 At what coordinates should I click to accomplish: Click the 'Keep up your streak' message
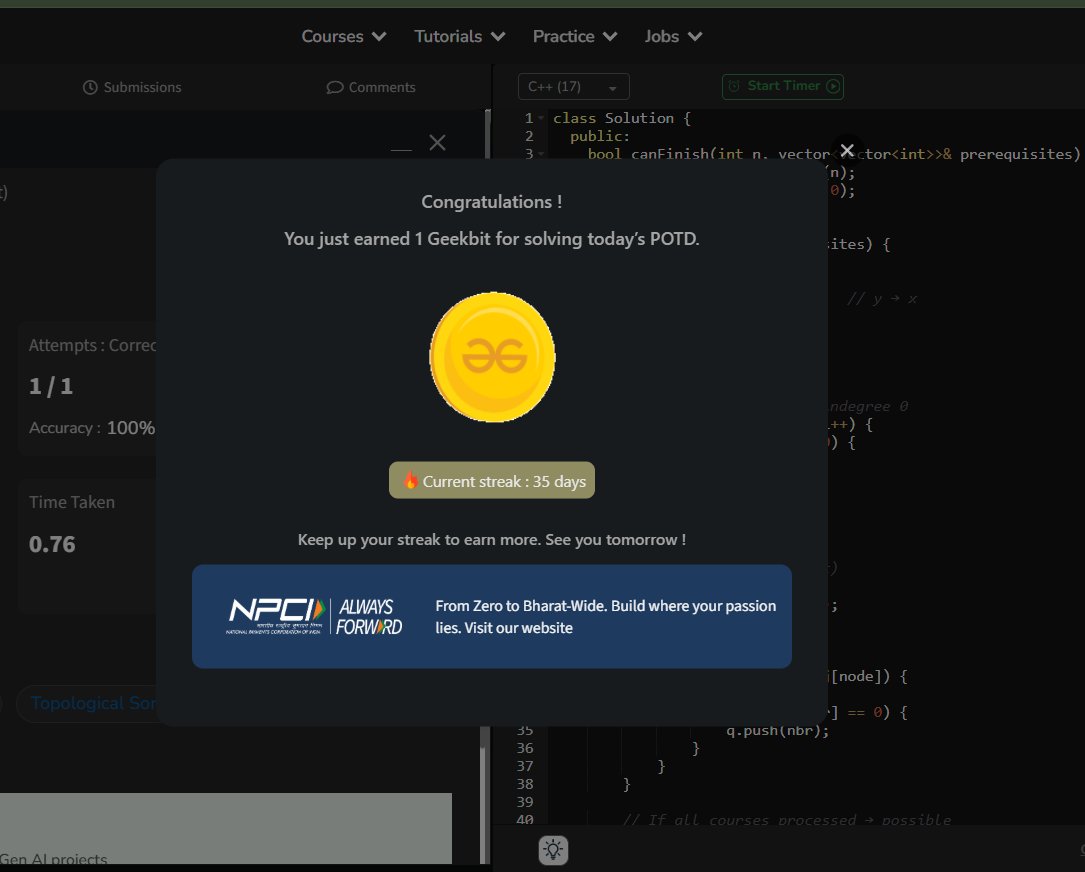click(492, 540)
